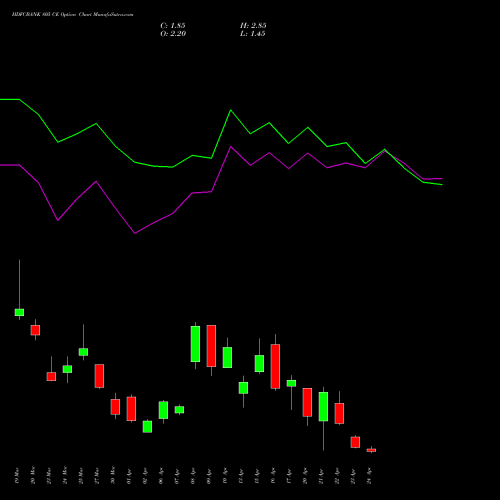Viewport: 500px width, 500px height.
Task: Select the open value O: 2.20
Action: point(173,34)
